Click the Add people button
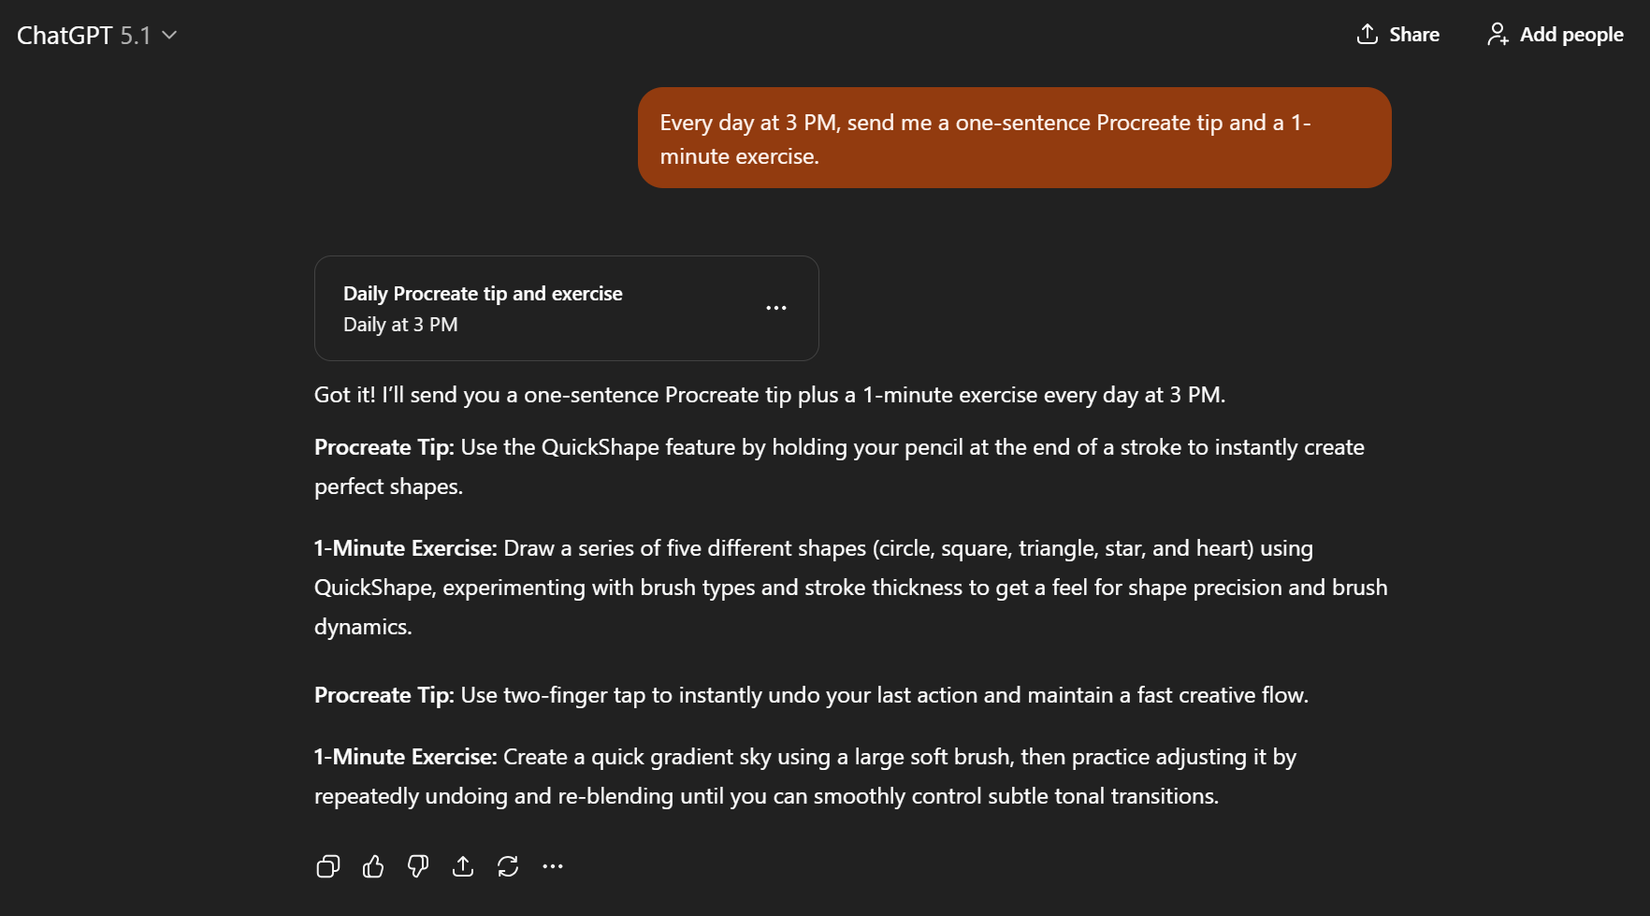The image size is (1650, 916). point(1555,33)
